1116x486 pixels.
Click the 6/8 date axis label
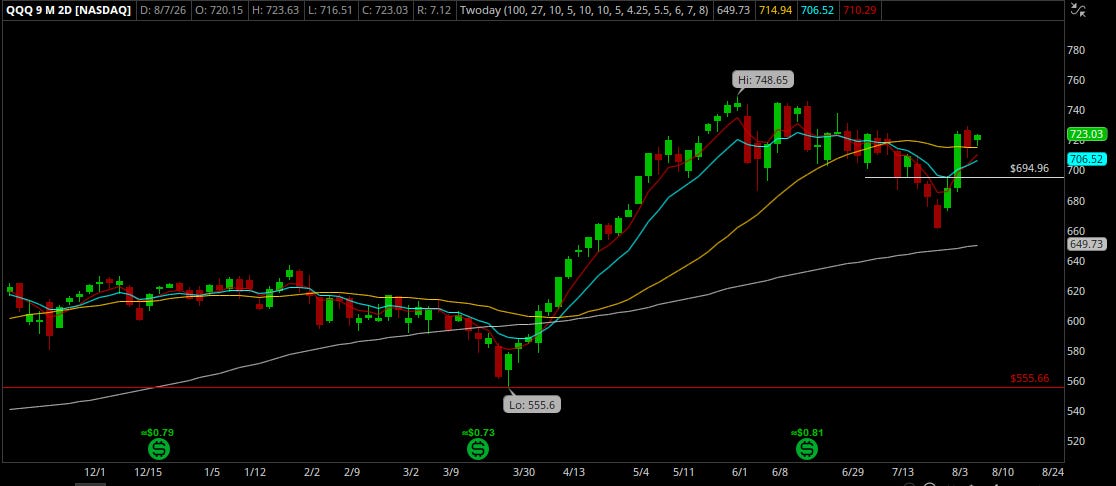point(780,472)
